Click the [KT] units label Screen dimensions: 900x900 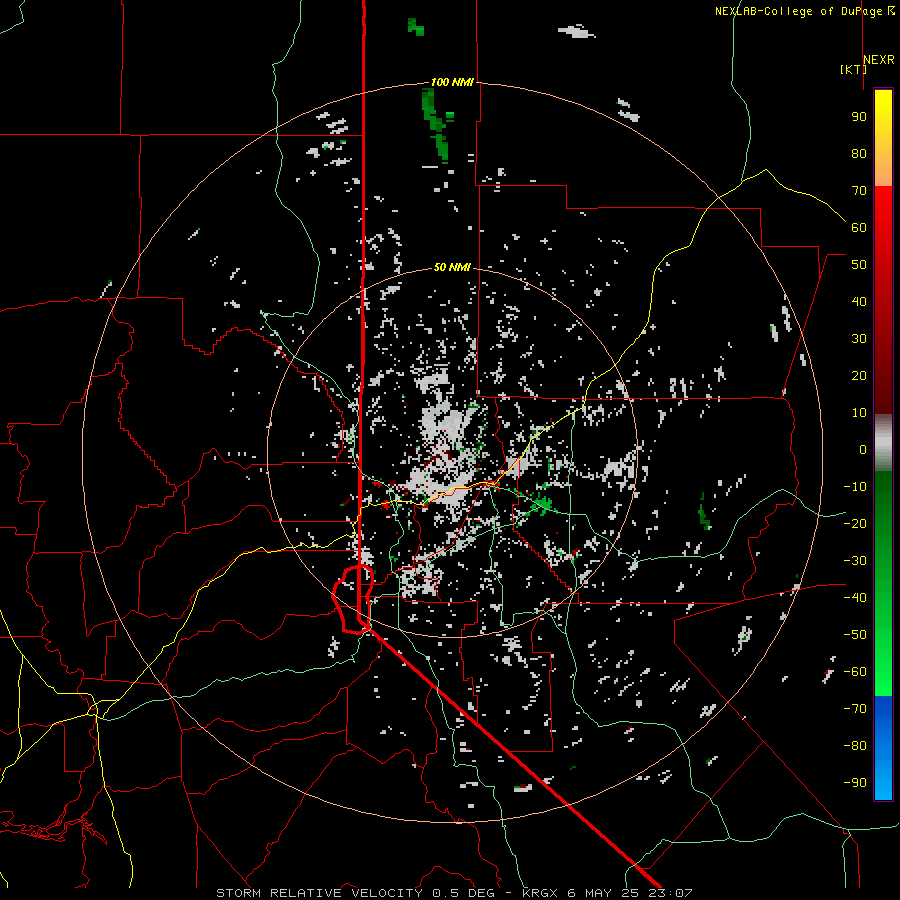point(853,69)
